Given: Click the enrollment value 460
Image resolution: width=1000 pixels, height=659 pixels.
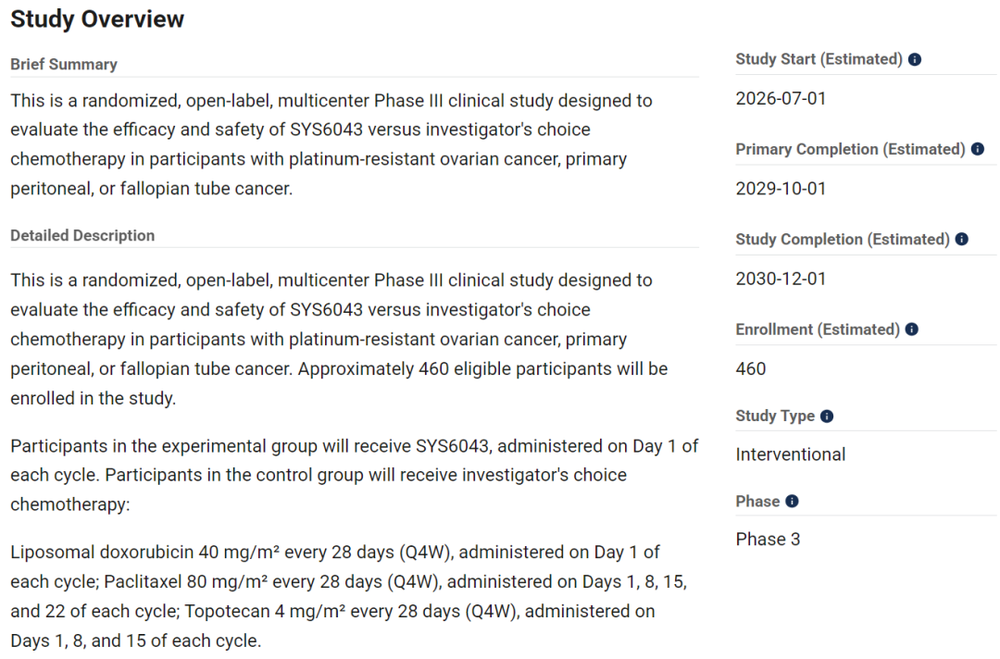Looking at the screenshot, I should (751, 369).
